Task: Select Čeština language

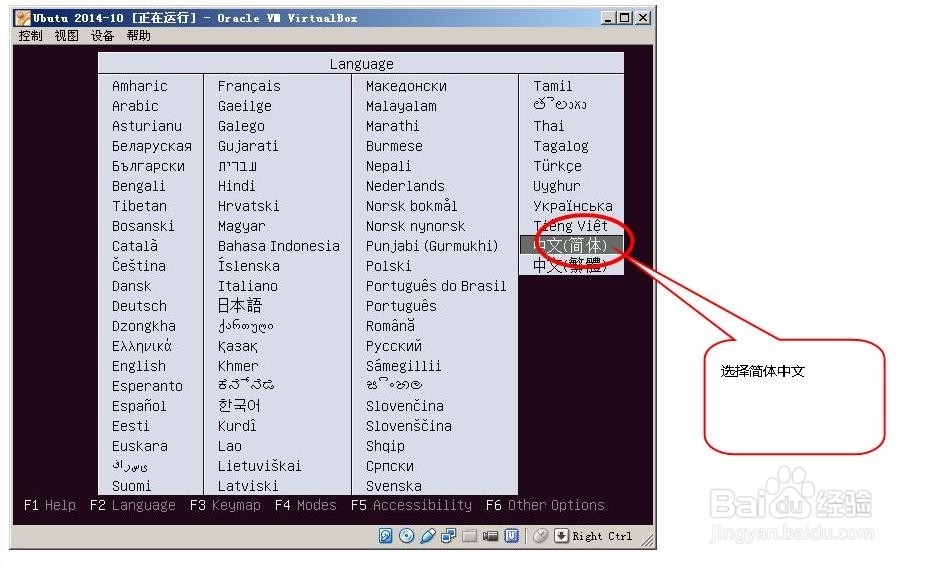Action: (139, 265)
